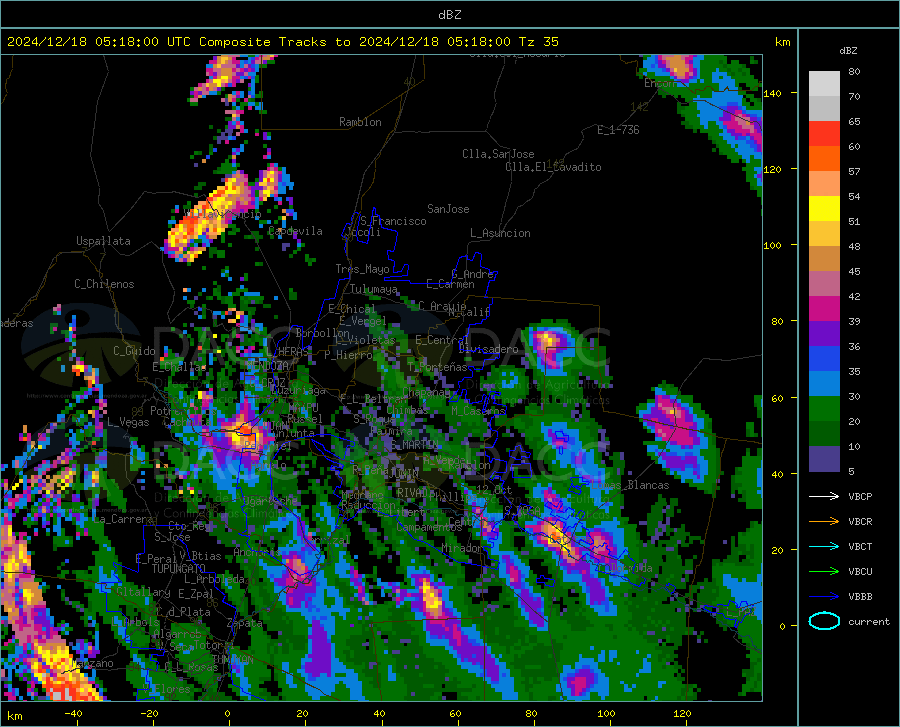Click the 120 km horizontal axis tick
Image resolution: width=900 pixels, height=727 pixels.
[682, 713]
